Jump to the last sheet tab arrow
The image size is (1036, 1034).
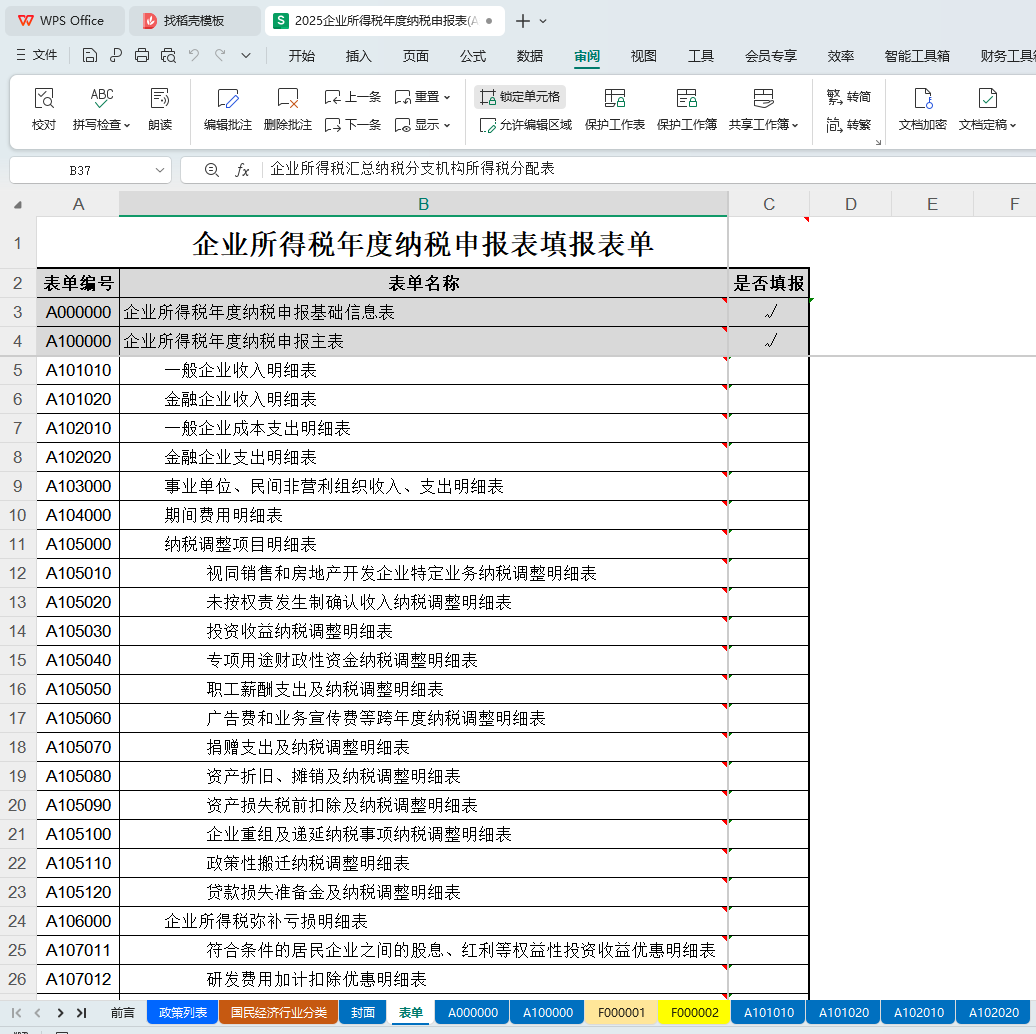pos(82,1013)
